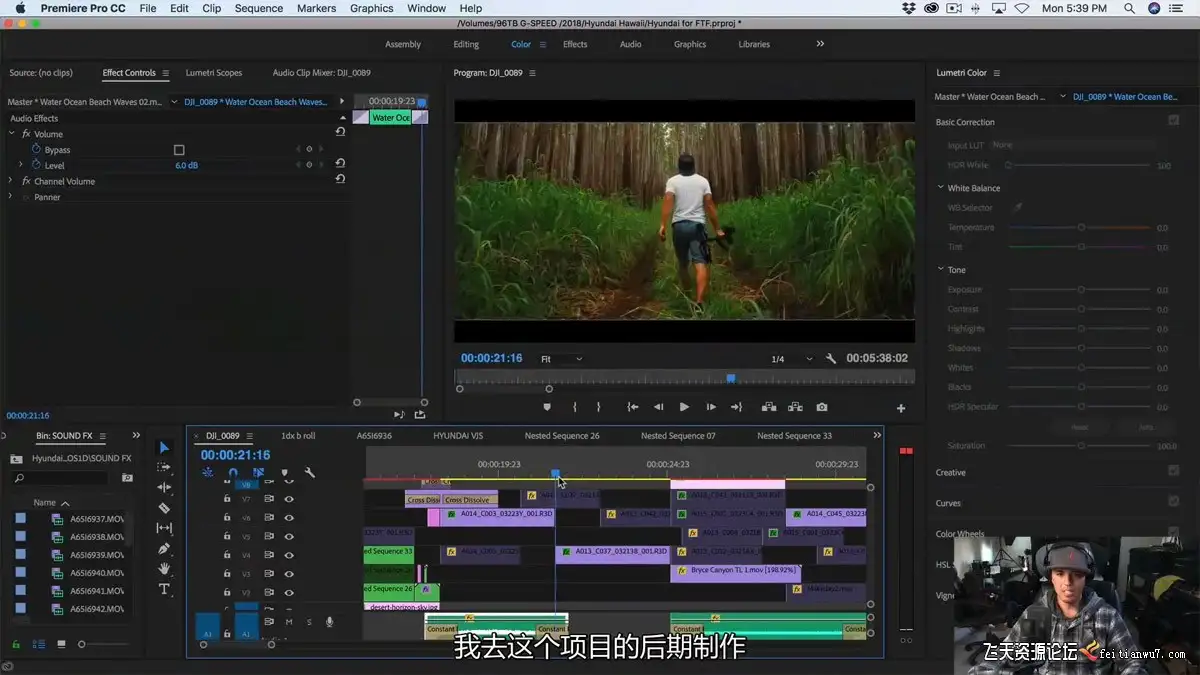Select the Pen tool in the toolbar

pos(165,549)
